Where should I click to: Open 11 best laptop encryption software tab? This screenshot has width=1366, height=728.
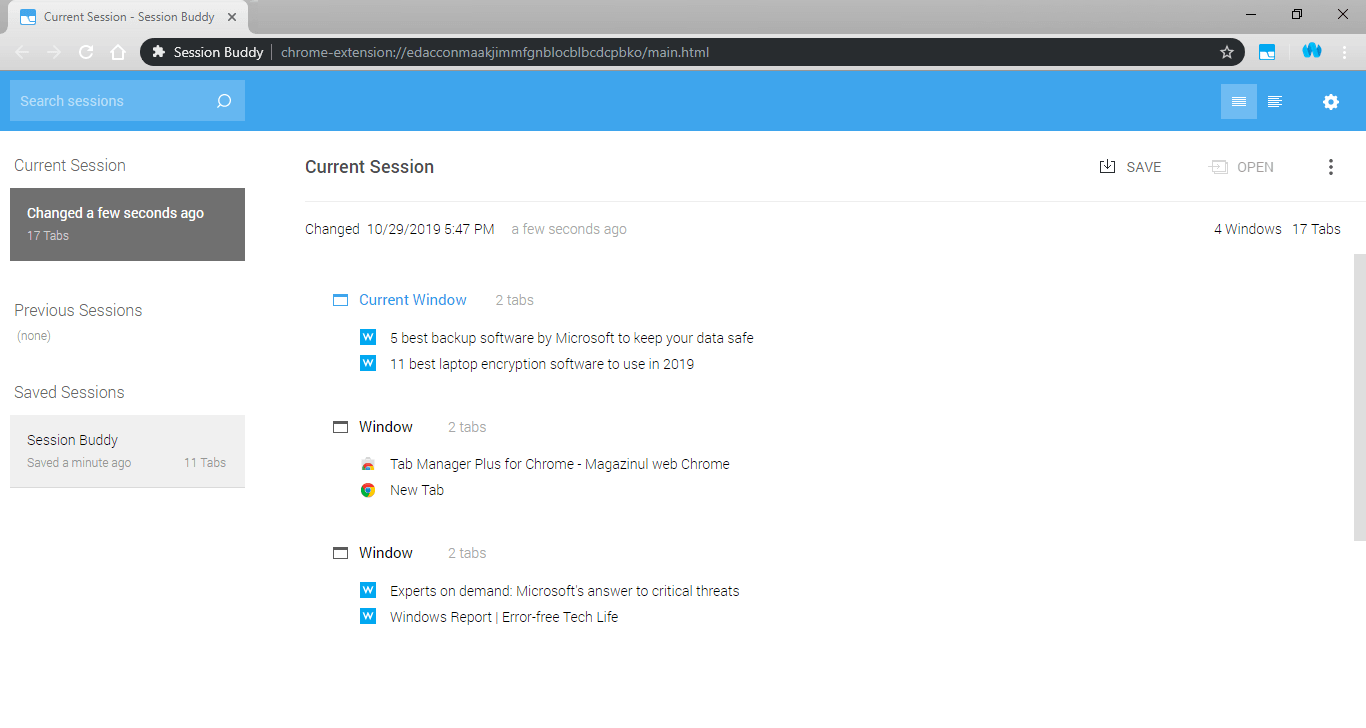coord(542,364)
